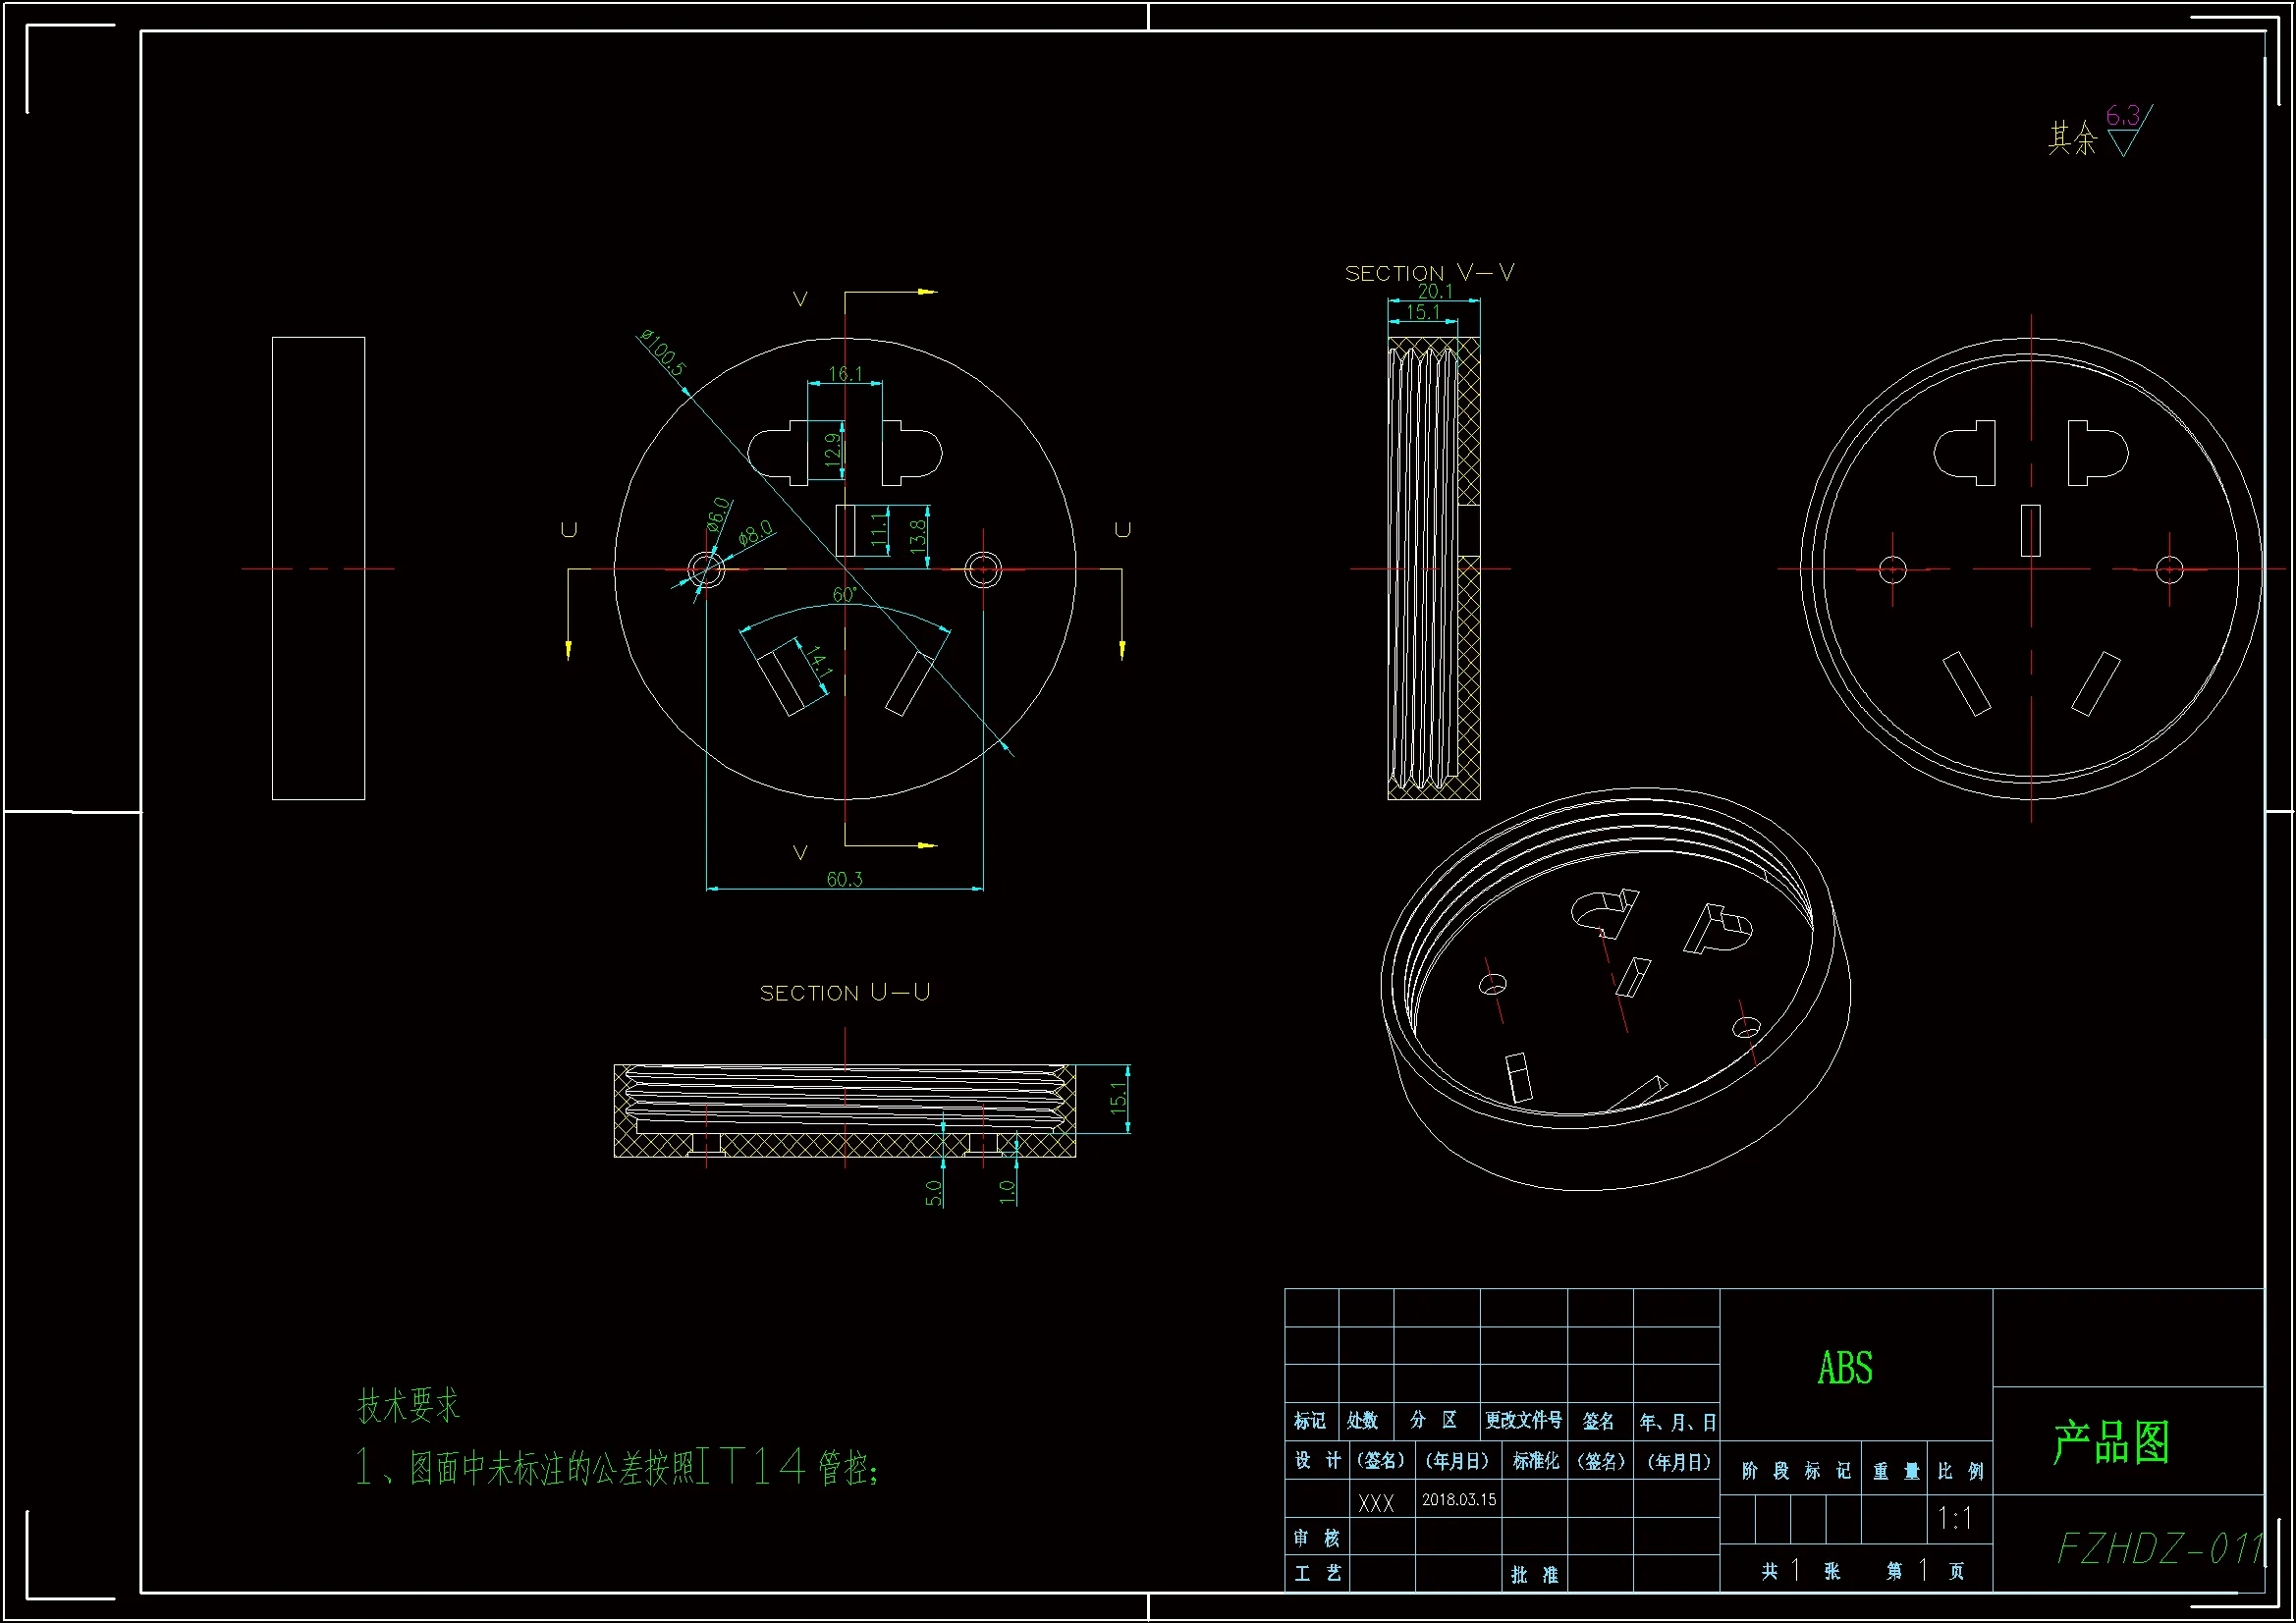The width and height of the screenshot is (2296, 1623).
Task: Select the 20.1 dimension in section V-V
Action: pos(1435,291)
